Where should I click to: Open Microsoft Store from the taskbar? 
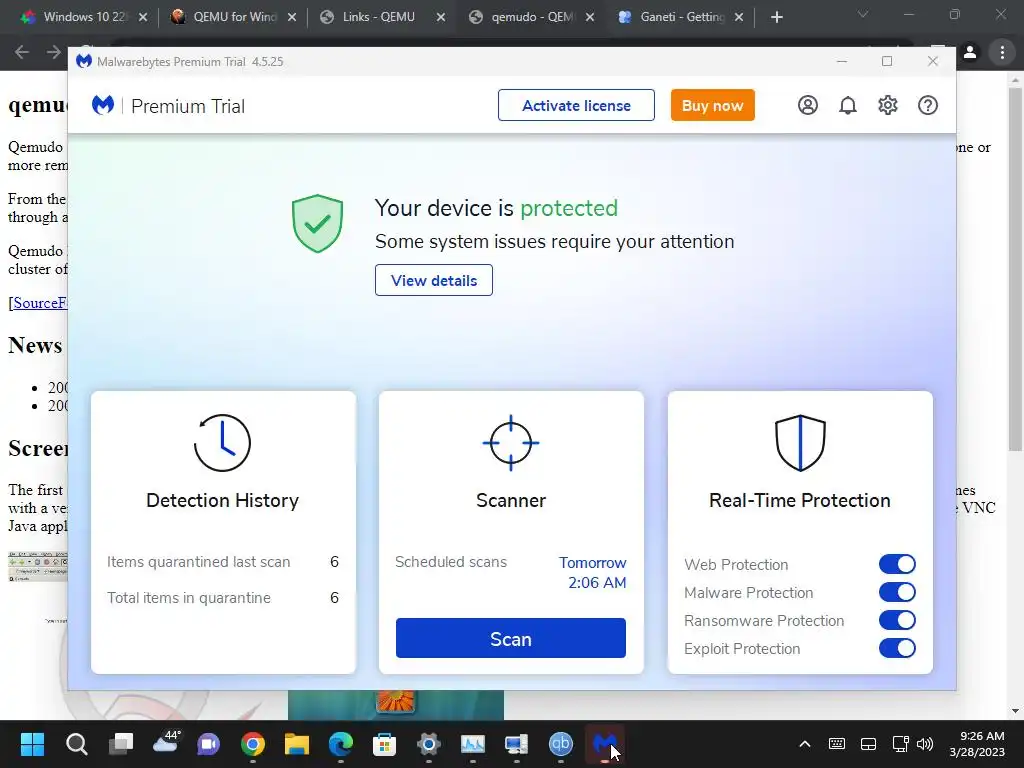point(385,744)
